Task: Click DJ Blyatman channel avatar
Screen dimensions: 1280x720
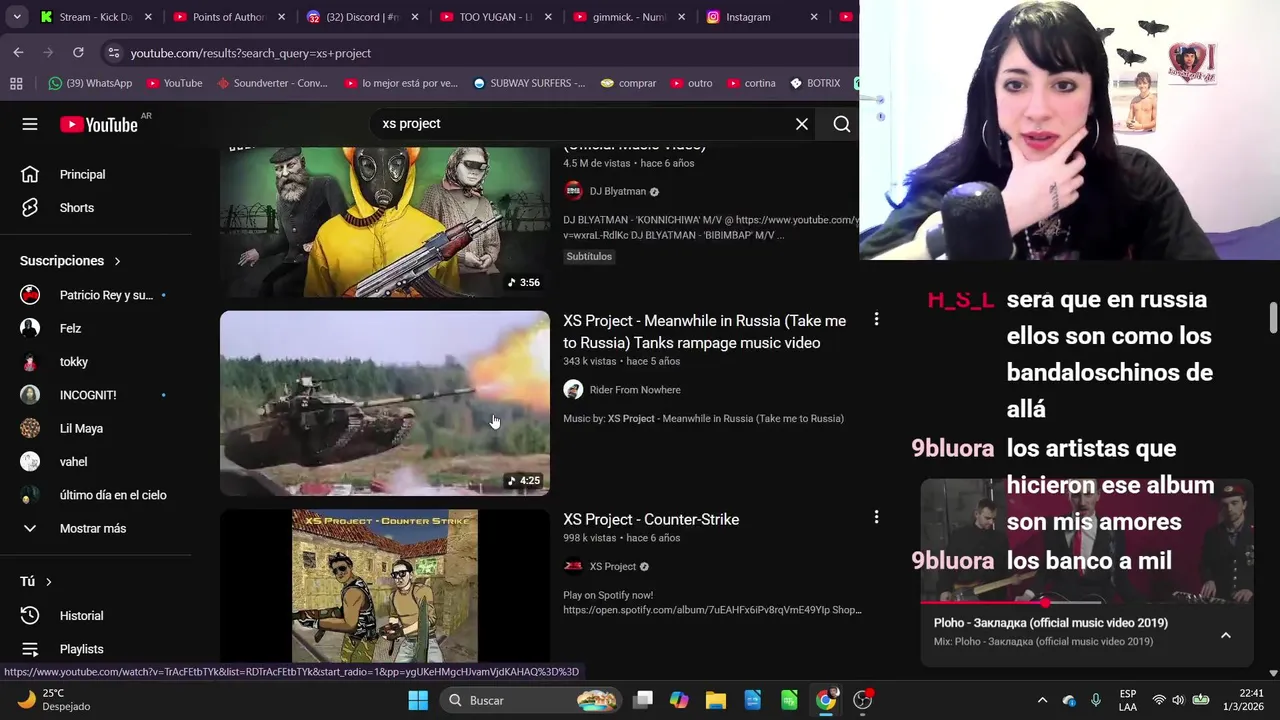Action: (x=573, y=191)
